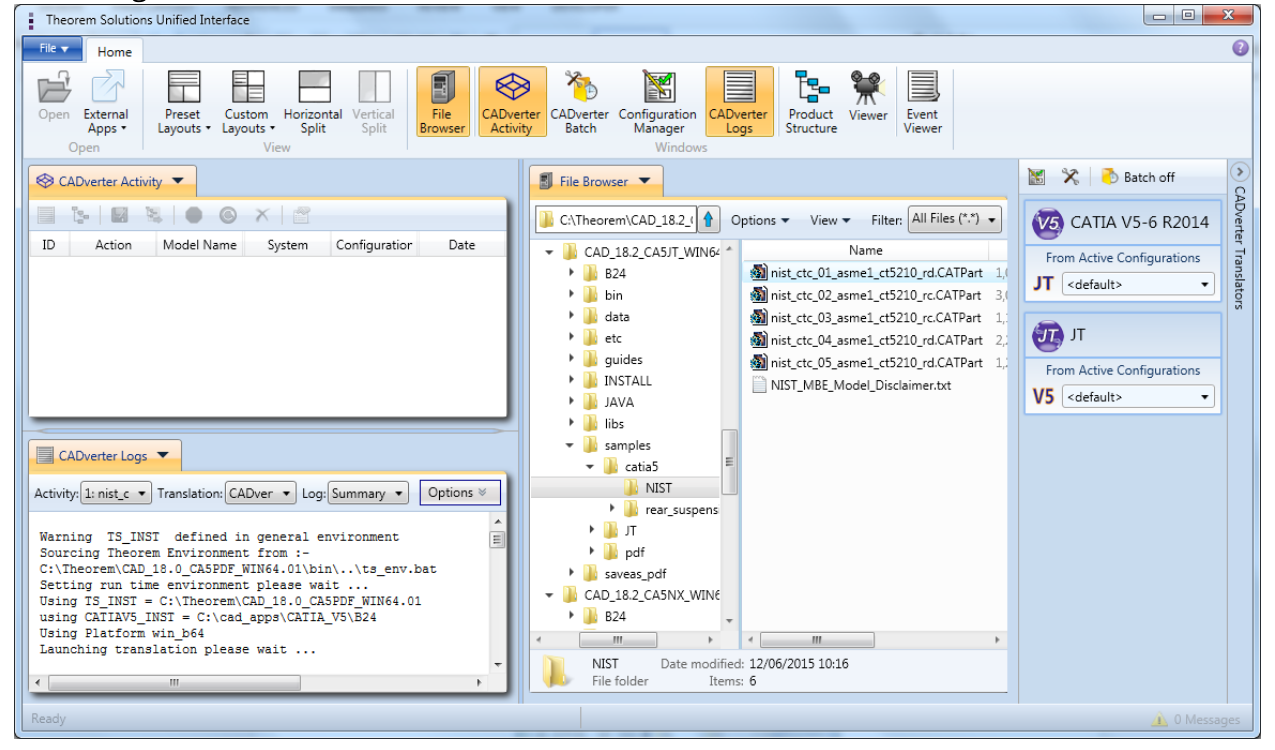1275x750 pixels.
Task: Open the File menu
Action: tap(53, 48)
